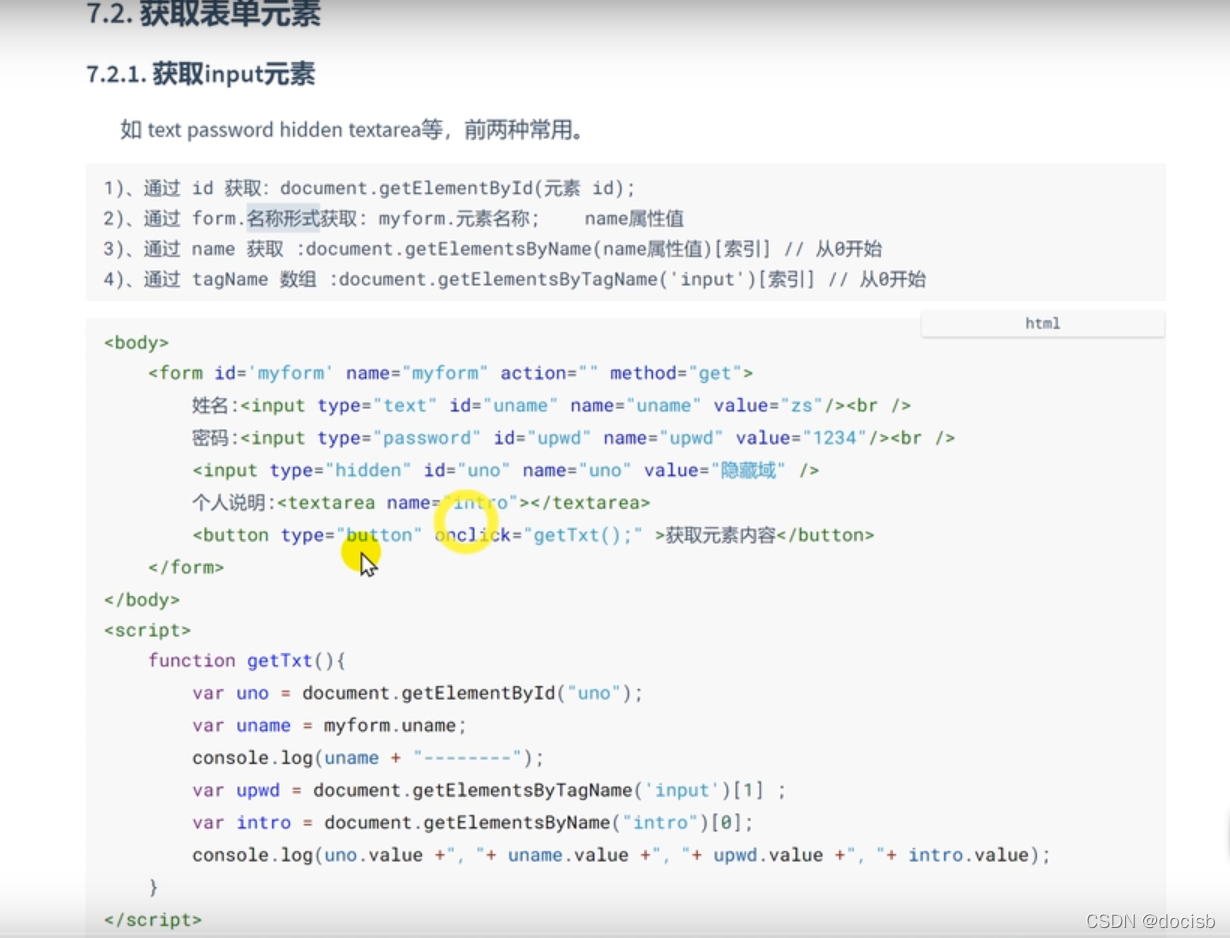The image size is (1230, 938).
Task: Click the '个人说明:<textarea name="intro">' line
Action: tap(421, 503)
